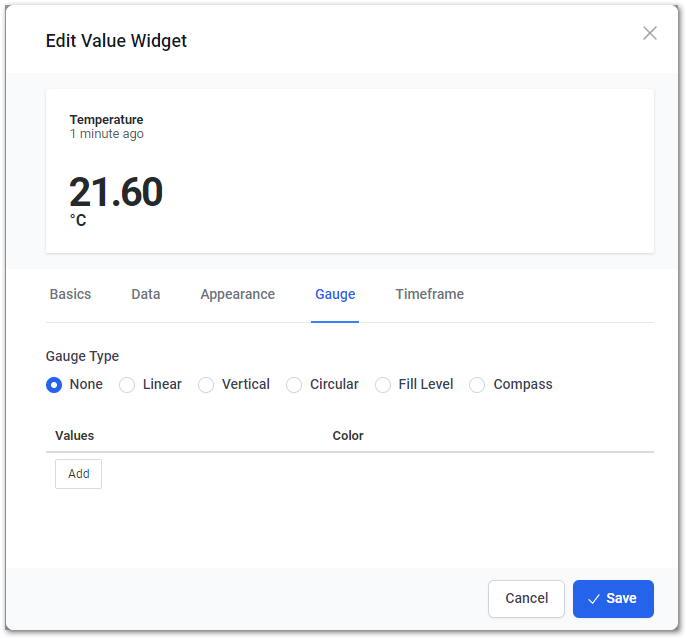Screen dimensions: 687x639
Task: Close the Edit Value Widget dialog
Action: 649,33
